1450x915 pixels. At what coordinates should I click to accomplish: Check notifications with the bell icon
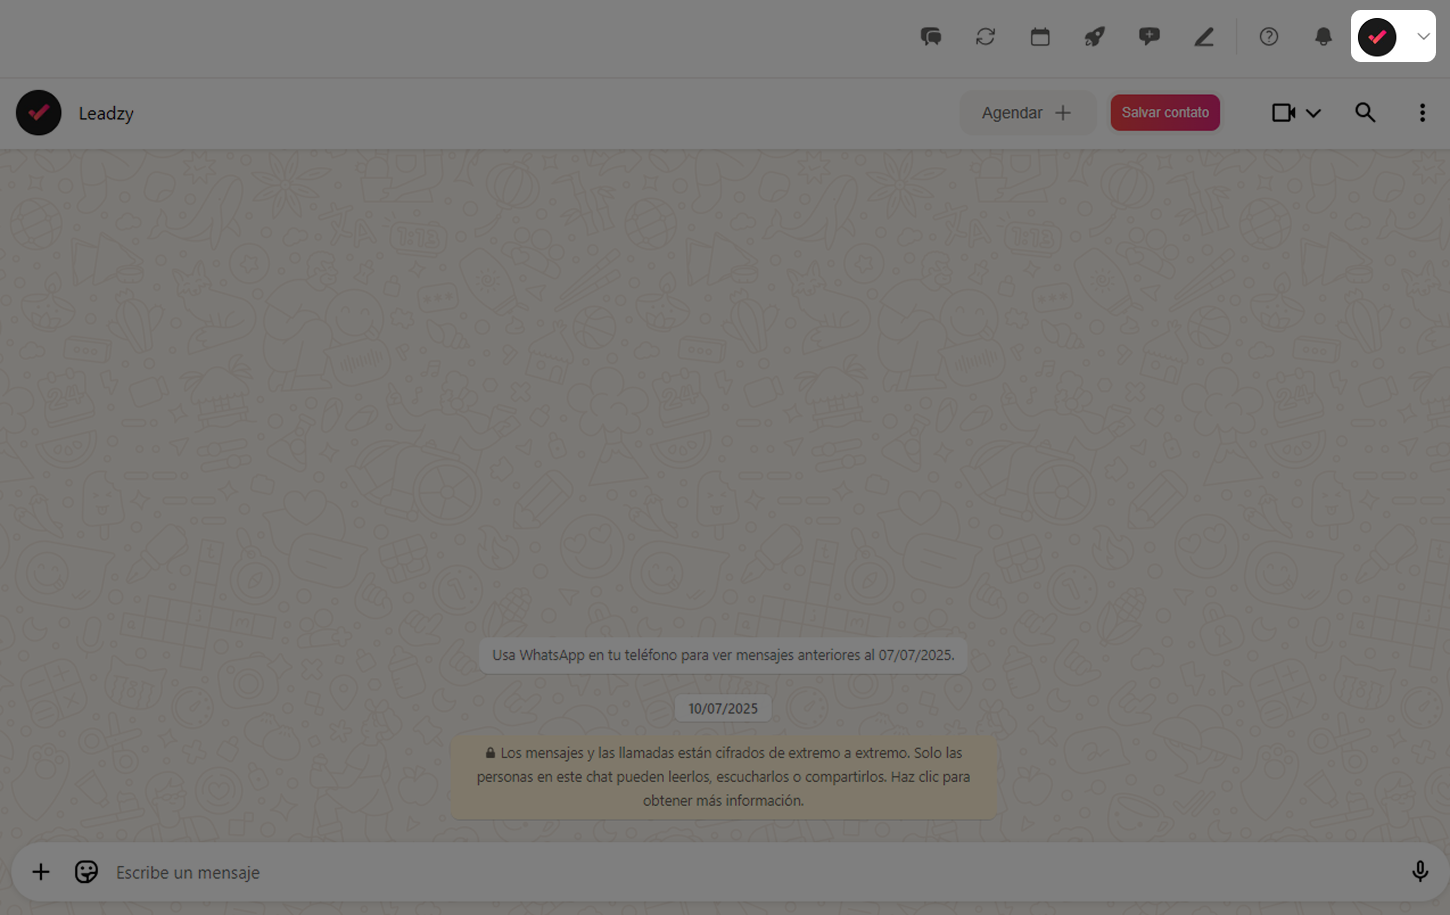pyautogui.click(x=1323, y=36)
